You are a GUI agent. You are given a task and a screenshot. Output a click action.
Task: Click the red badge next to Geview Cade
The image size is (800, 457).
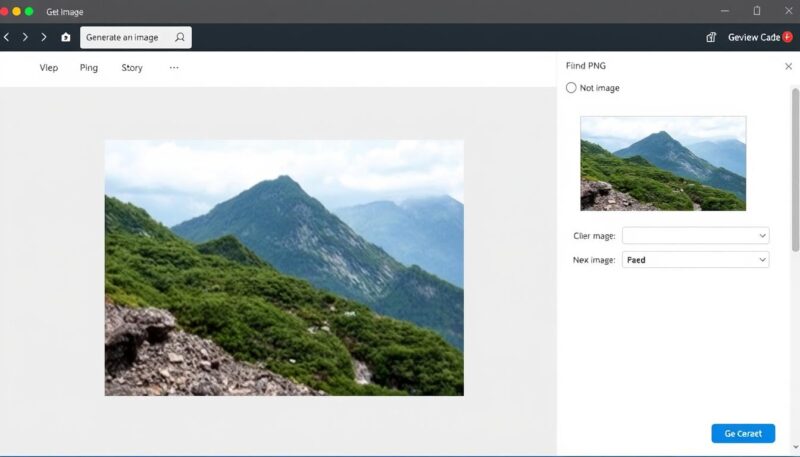coord(788,37)
